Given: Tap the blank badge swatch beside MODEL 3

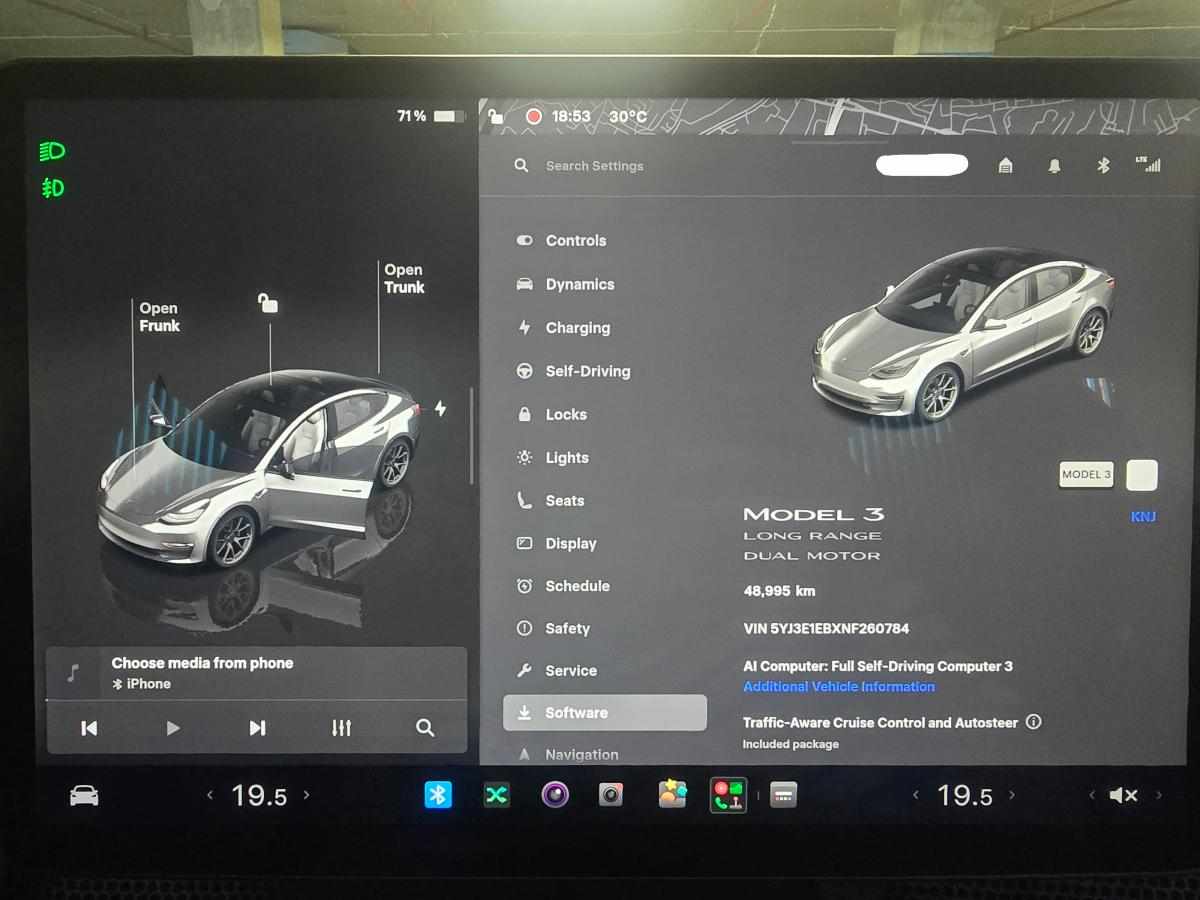Looking at the screenshot, I should click(x=1142, y=475).
